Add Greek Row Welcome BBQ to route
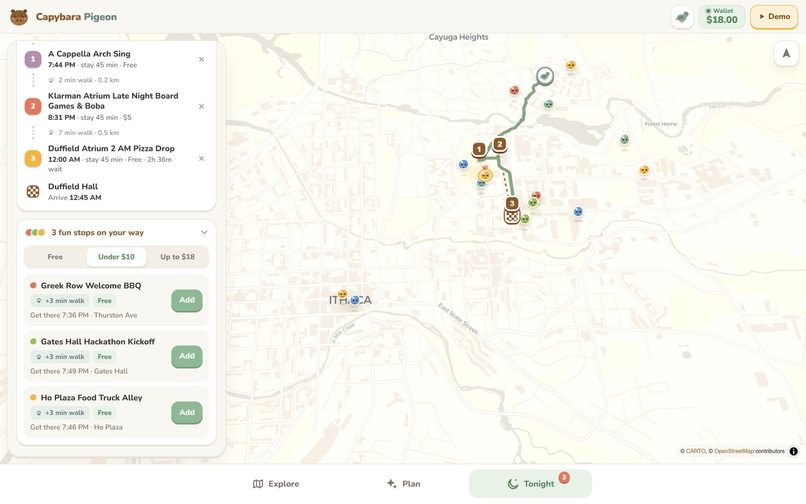 (187, 300)
